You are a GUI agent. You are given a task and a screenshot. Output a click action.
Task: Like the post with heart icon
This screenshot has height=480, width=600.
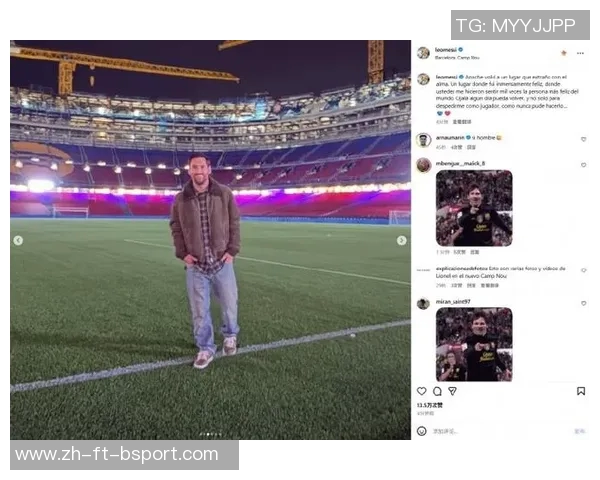[x=422, y=391]
